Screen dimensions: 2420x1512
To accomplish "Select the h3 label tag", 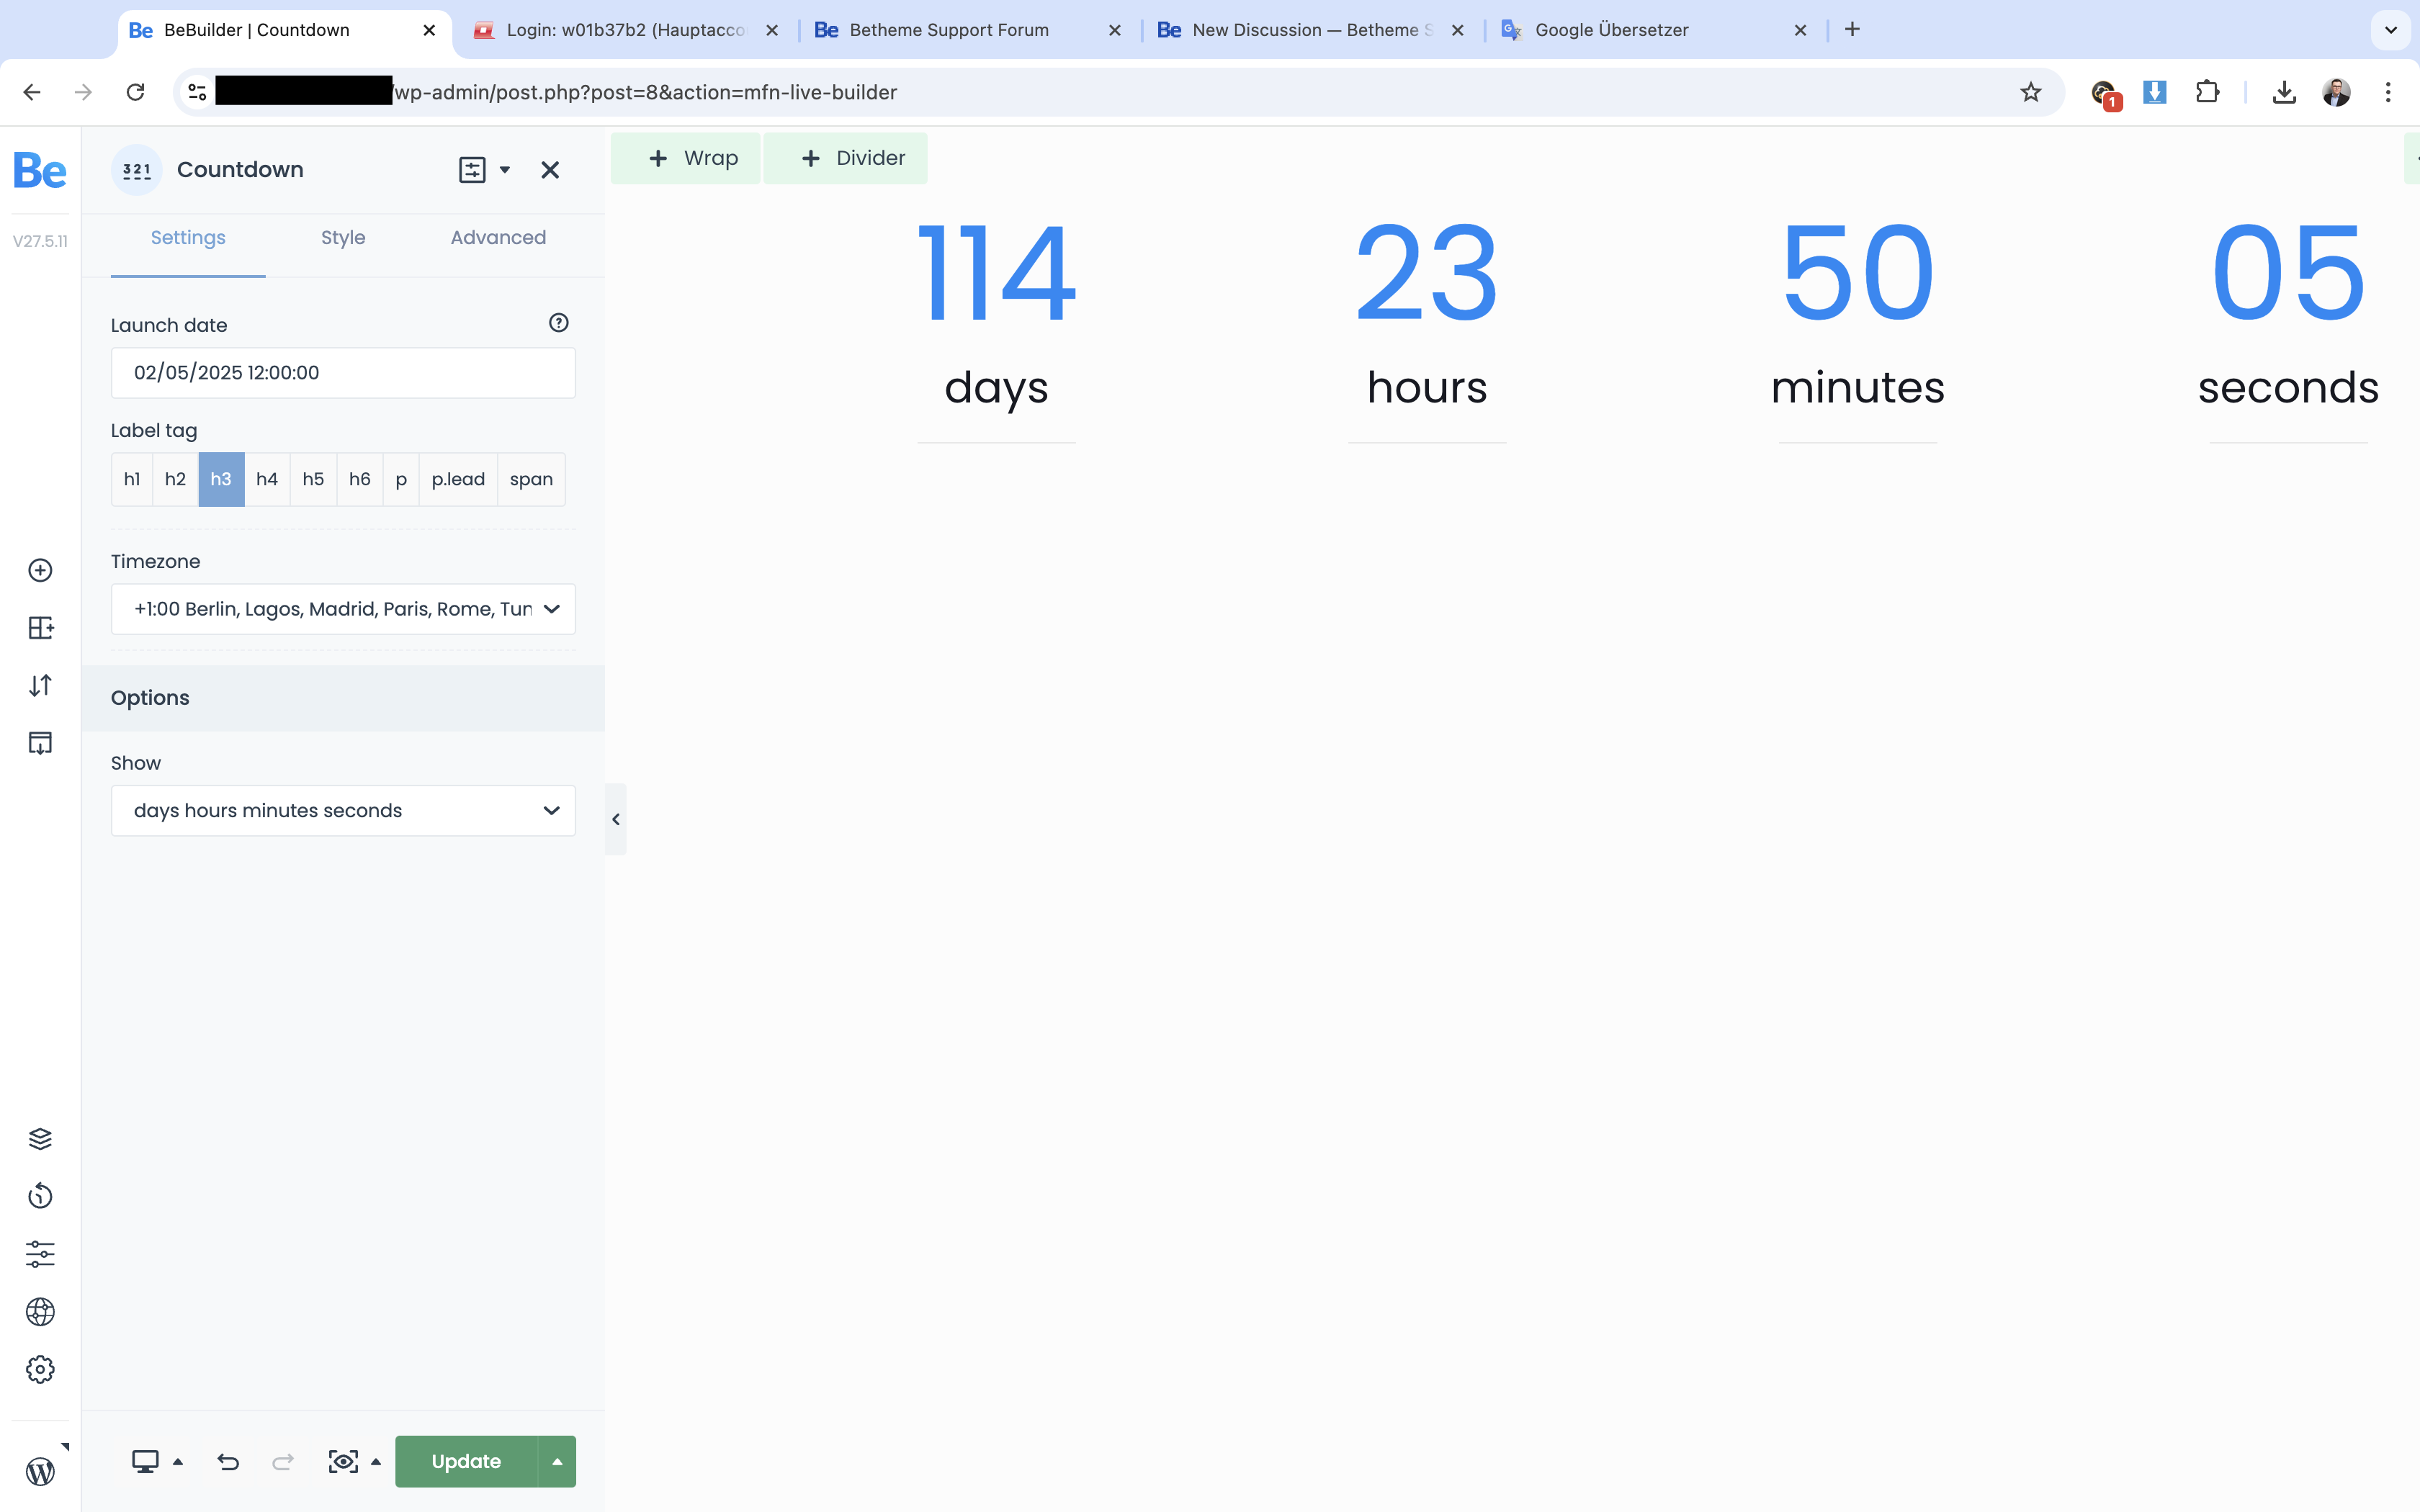I will [x=221, y=479].
